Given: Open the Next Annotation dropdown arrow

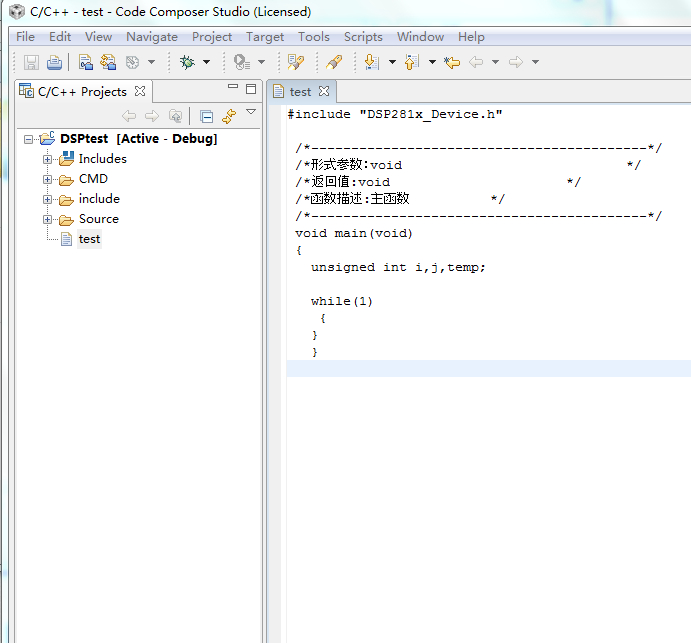Looking at the screenshot, I should point(392,62).
